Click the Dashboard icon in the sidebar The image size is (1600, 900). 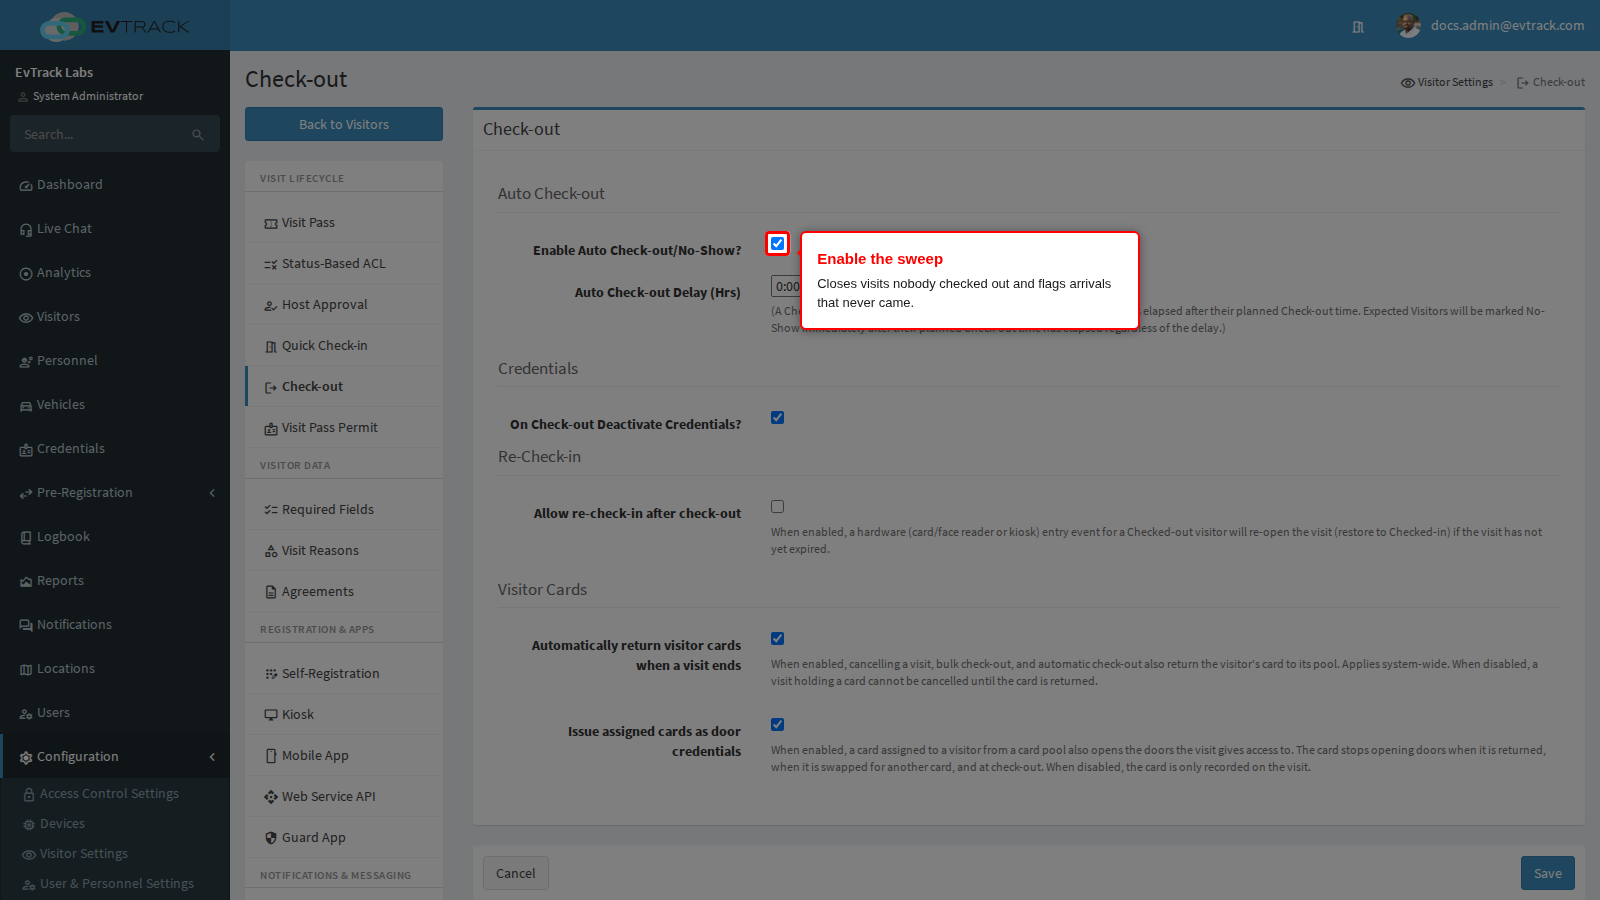(26, 186)
